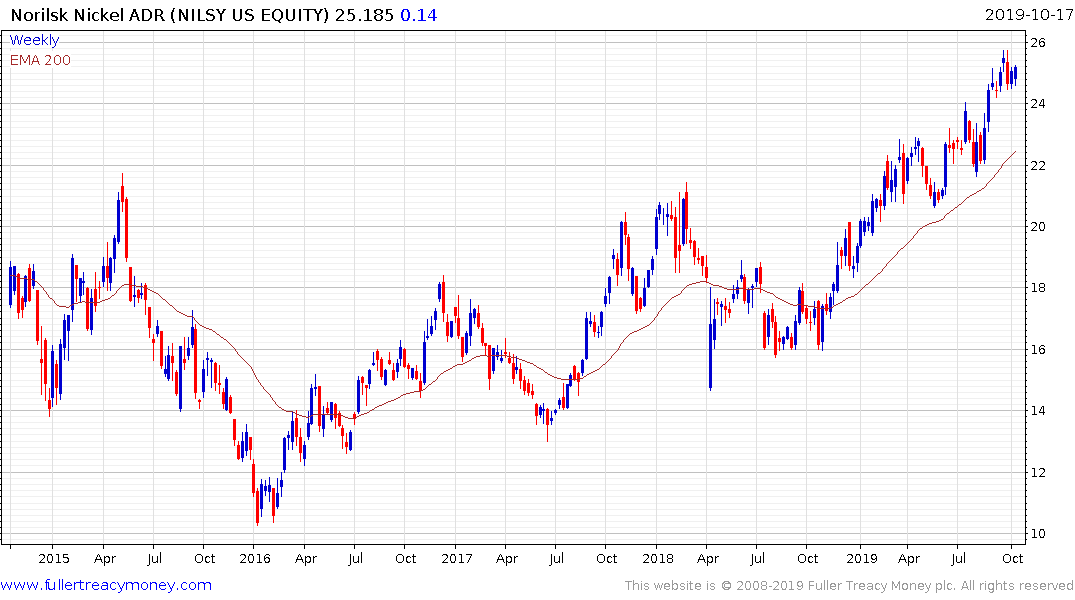The image size is (1075, 600).
Task: Click the copyright notice Fuller Treacy Money plc
Action: click(849, 586)
